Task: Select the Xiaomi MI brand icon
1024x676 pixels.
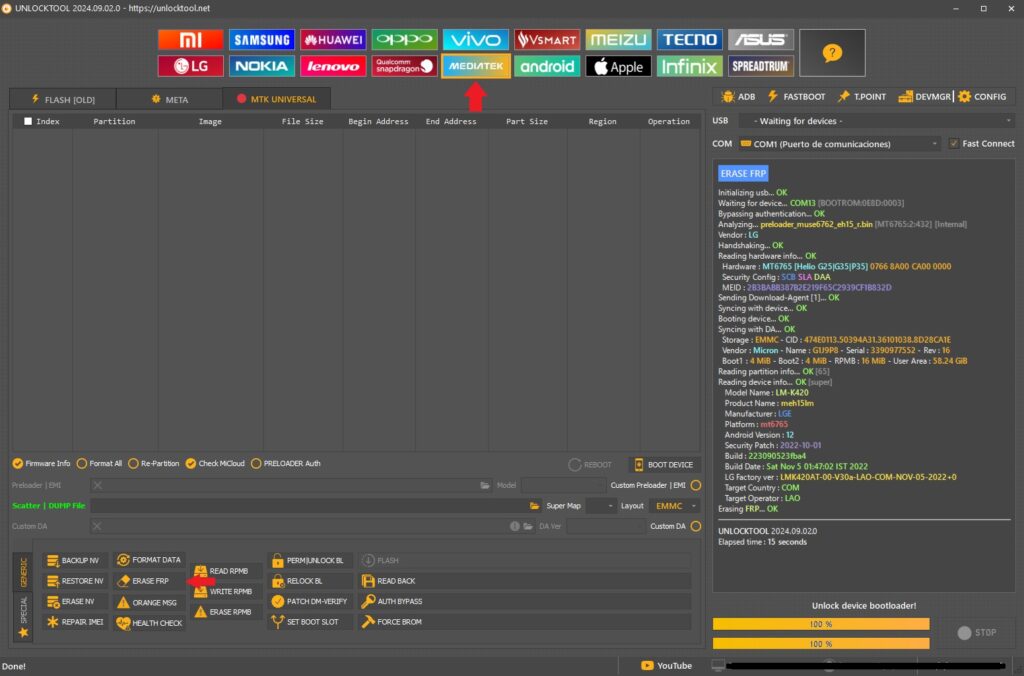Action: coord(190,40)
